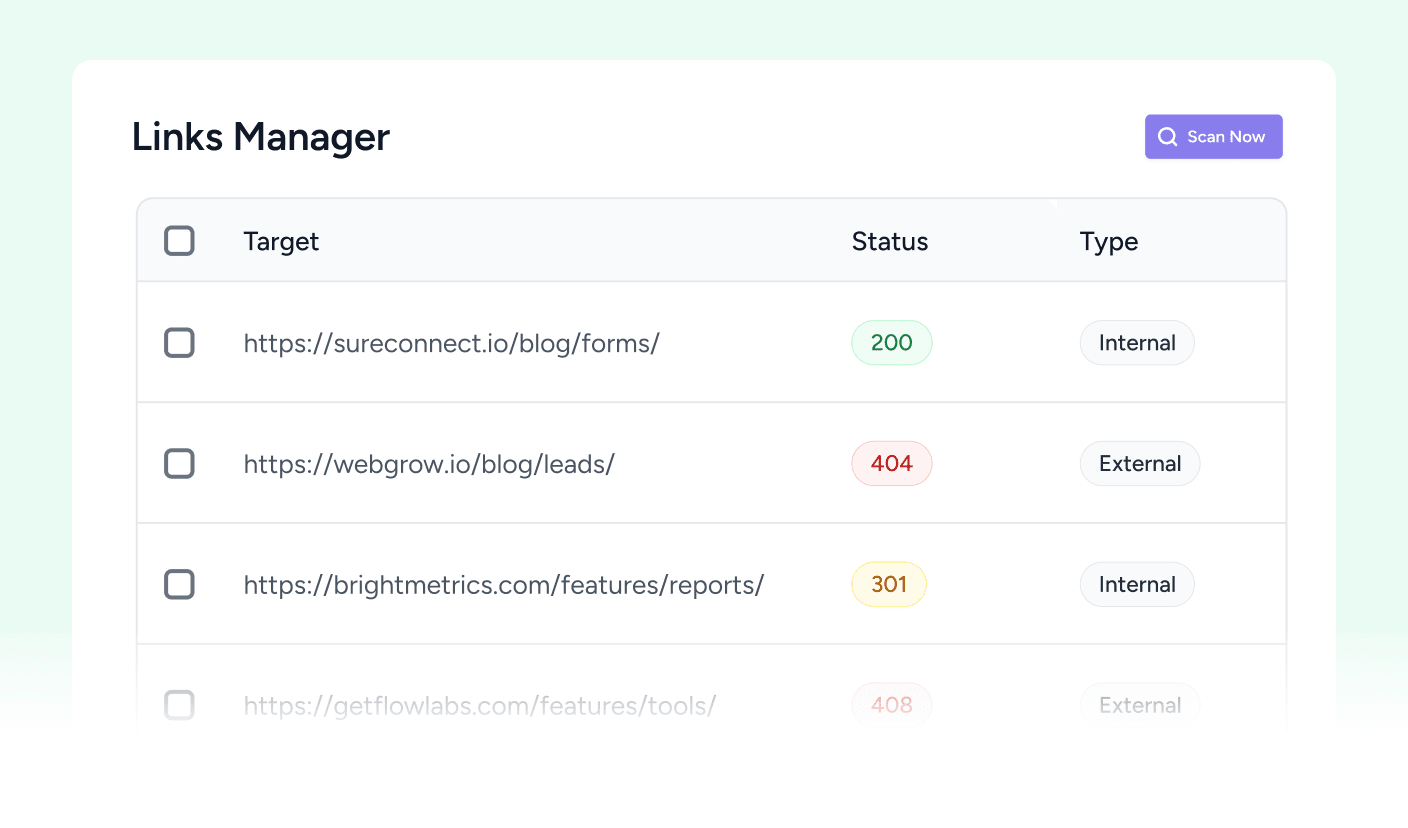Click the External type badge for webgrow.io
The width and height of the screenshot is (1408, 828).
click(x=1140, y=463)
